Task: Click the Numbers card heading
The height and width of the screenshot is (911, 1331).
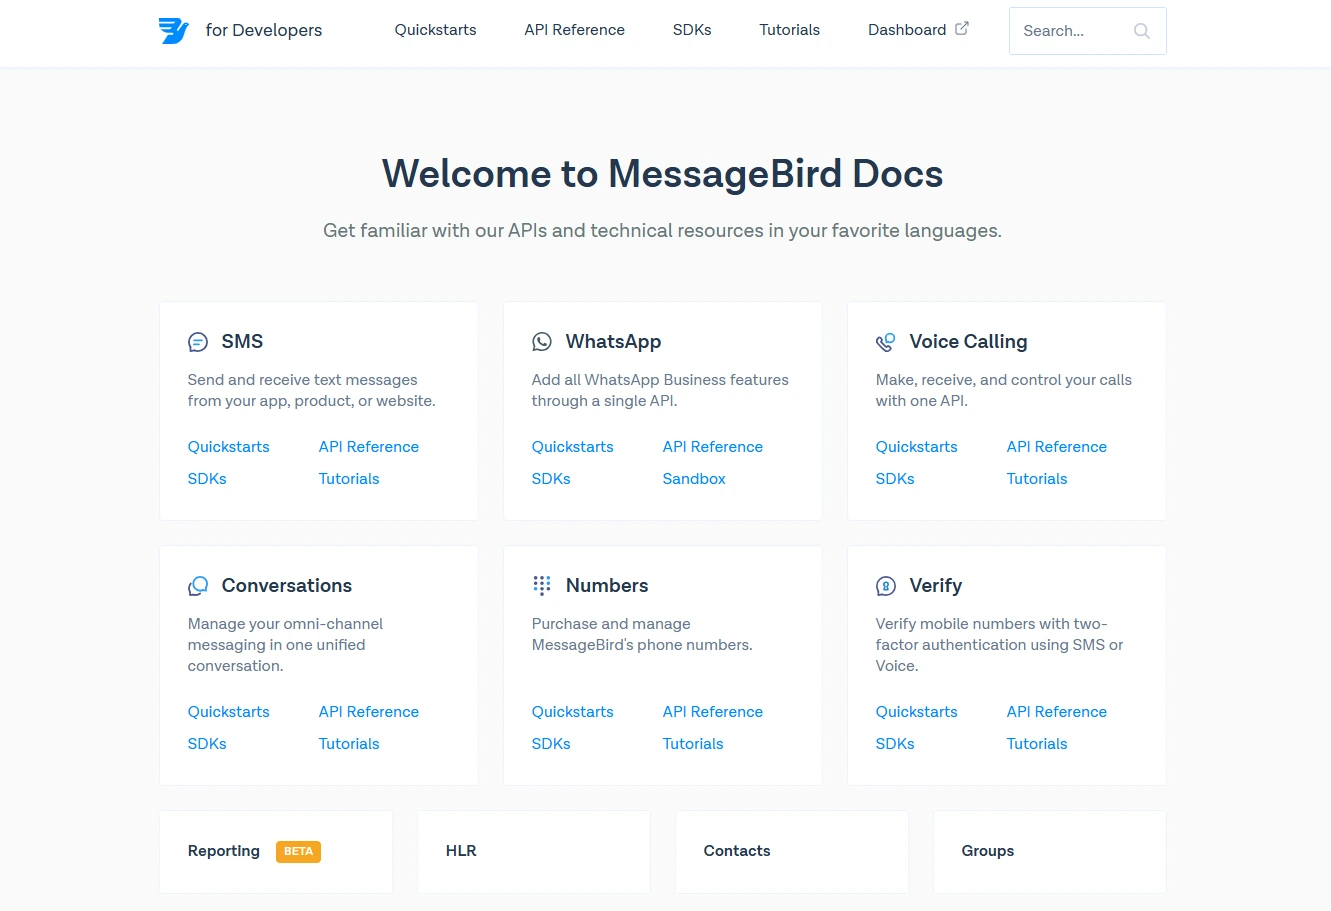Action: (607, 586)
